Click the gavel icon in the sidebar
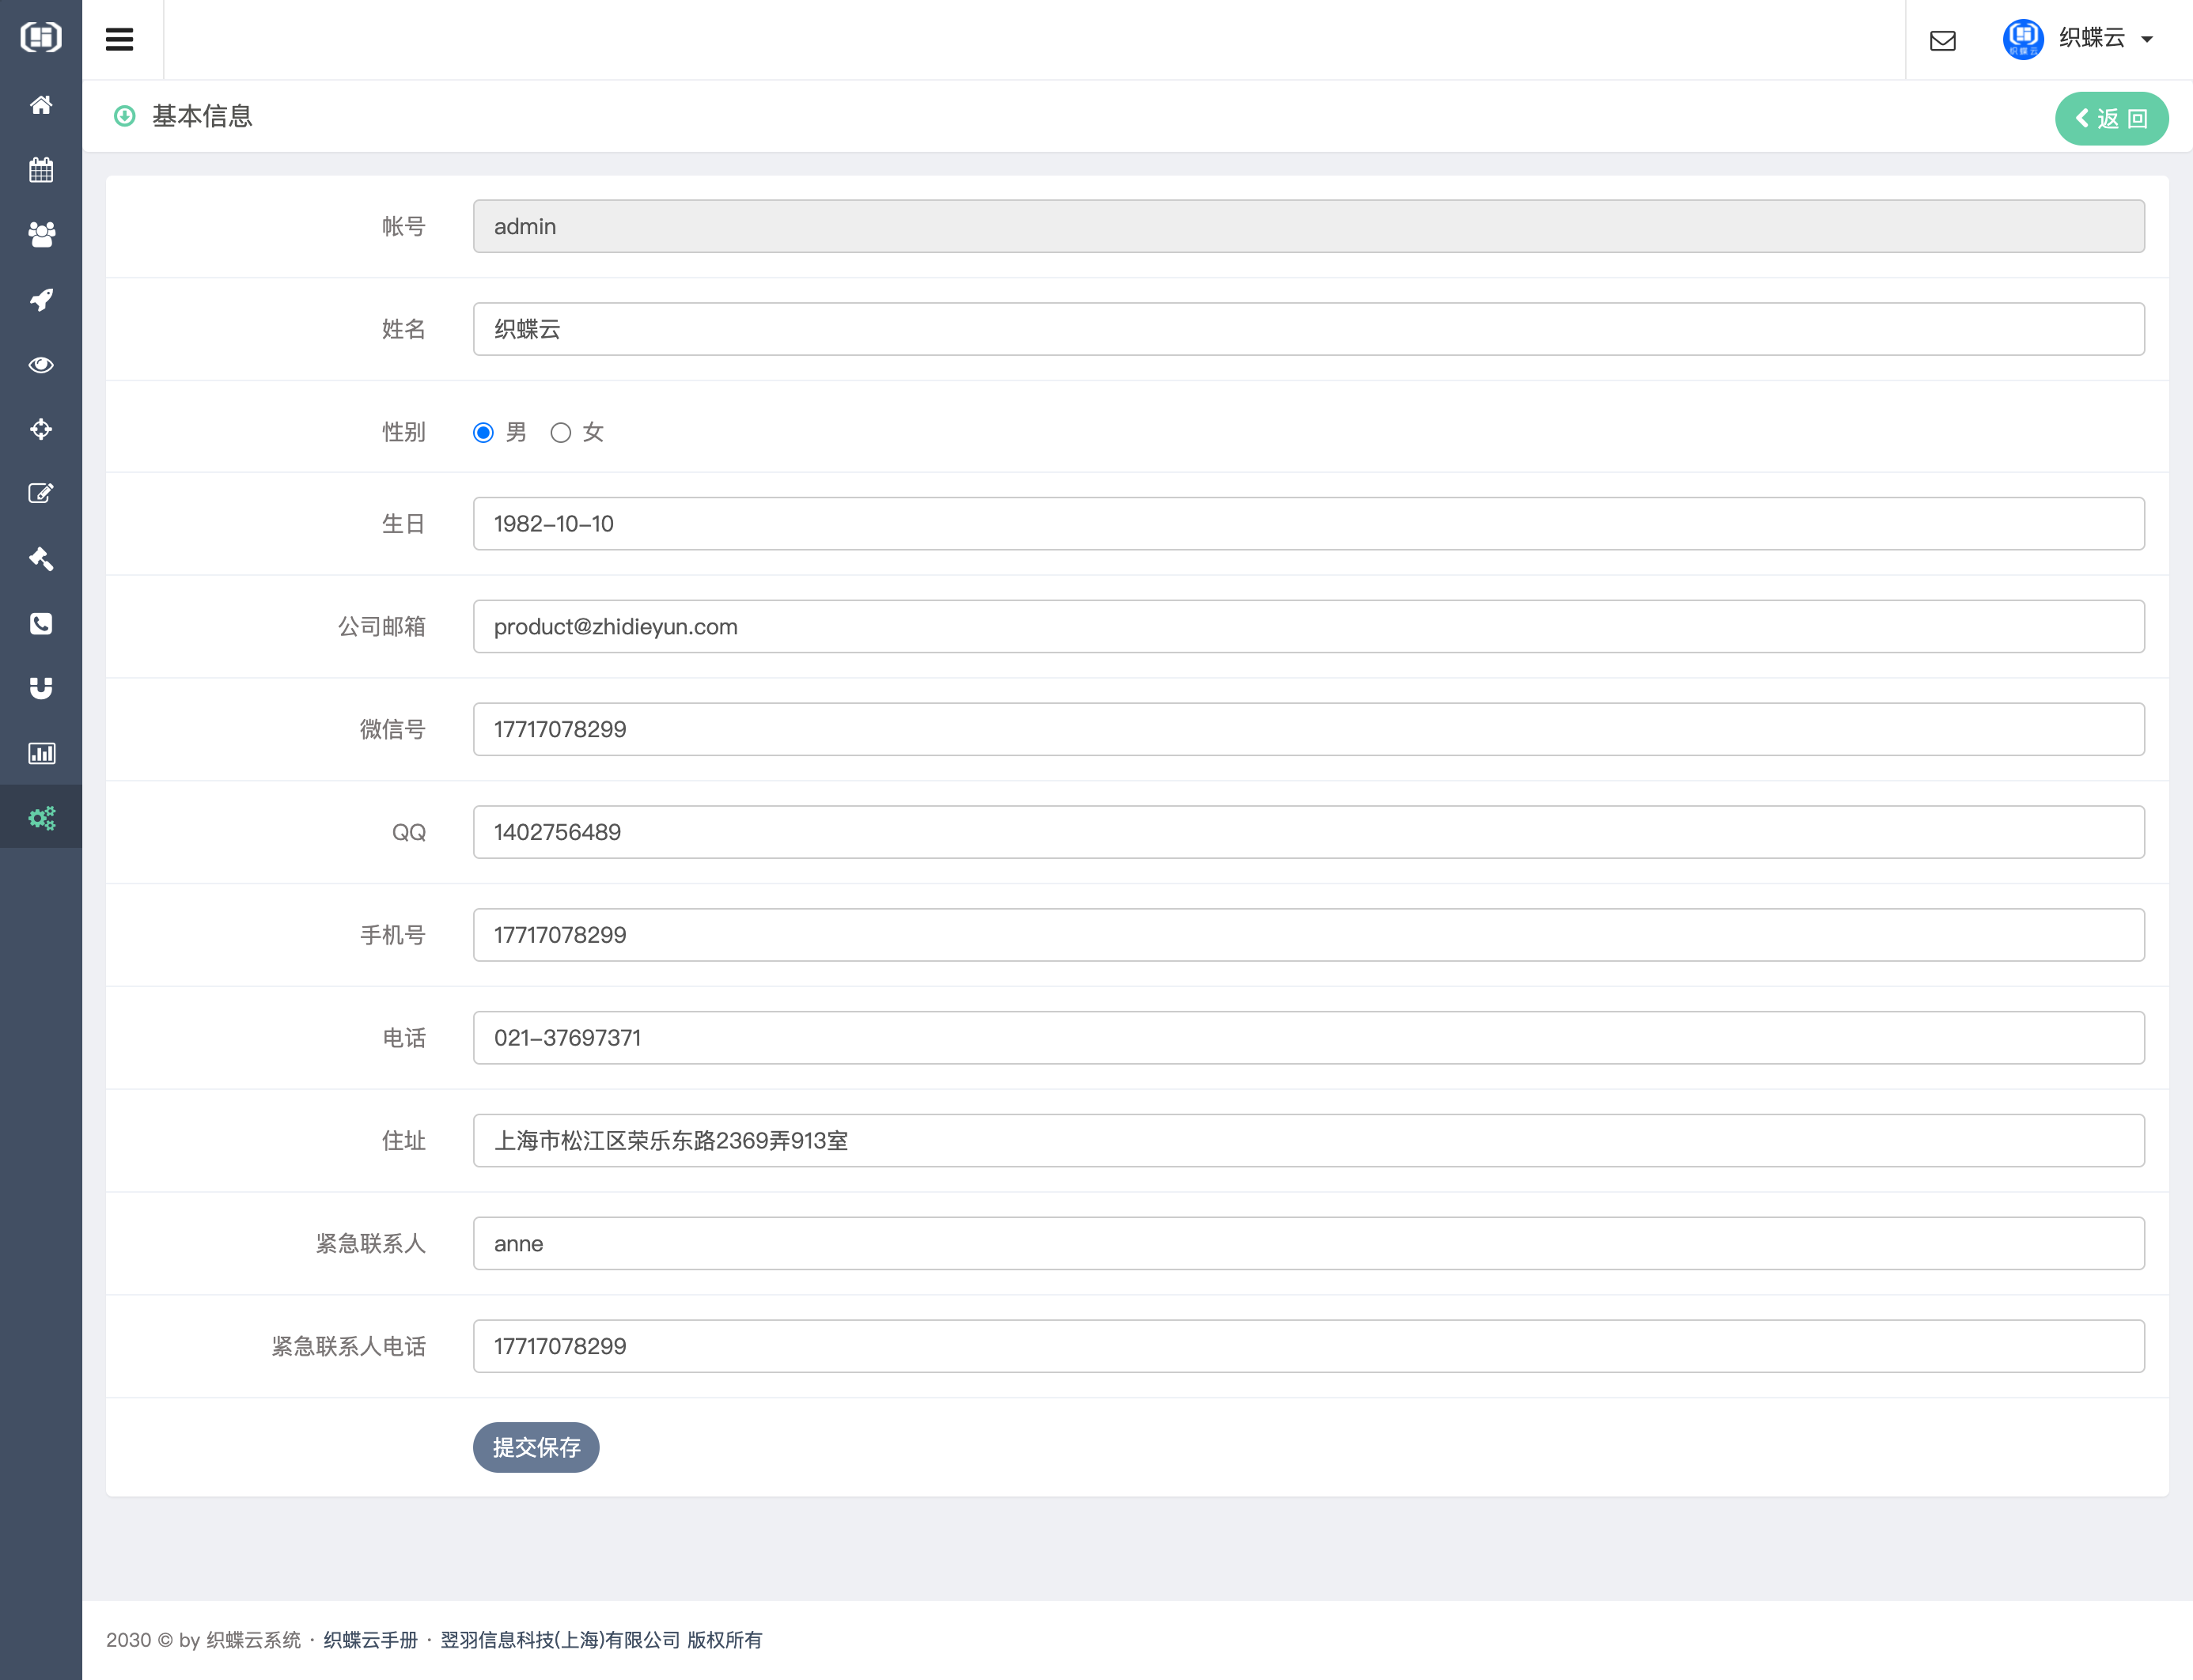This screenshot has height=1680, width=2193. coord(41,558)
